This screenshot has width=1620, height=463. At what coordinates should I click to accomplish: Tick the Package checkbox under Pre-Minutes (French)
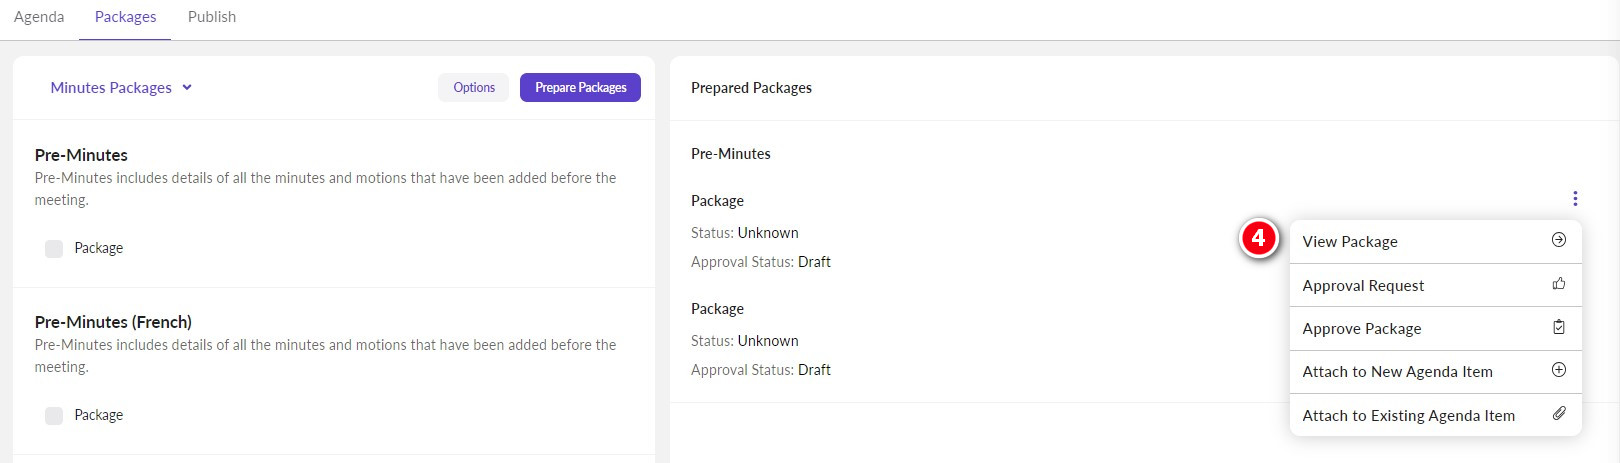tap(54, 415)
